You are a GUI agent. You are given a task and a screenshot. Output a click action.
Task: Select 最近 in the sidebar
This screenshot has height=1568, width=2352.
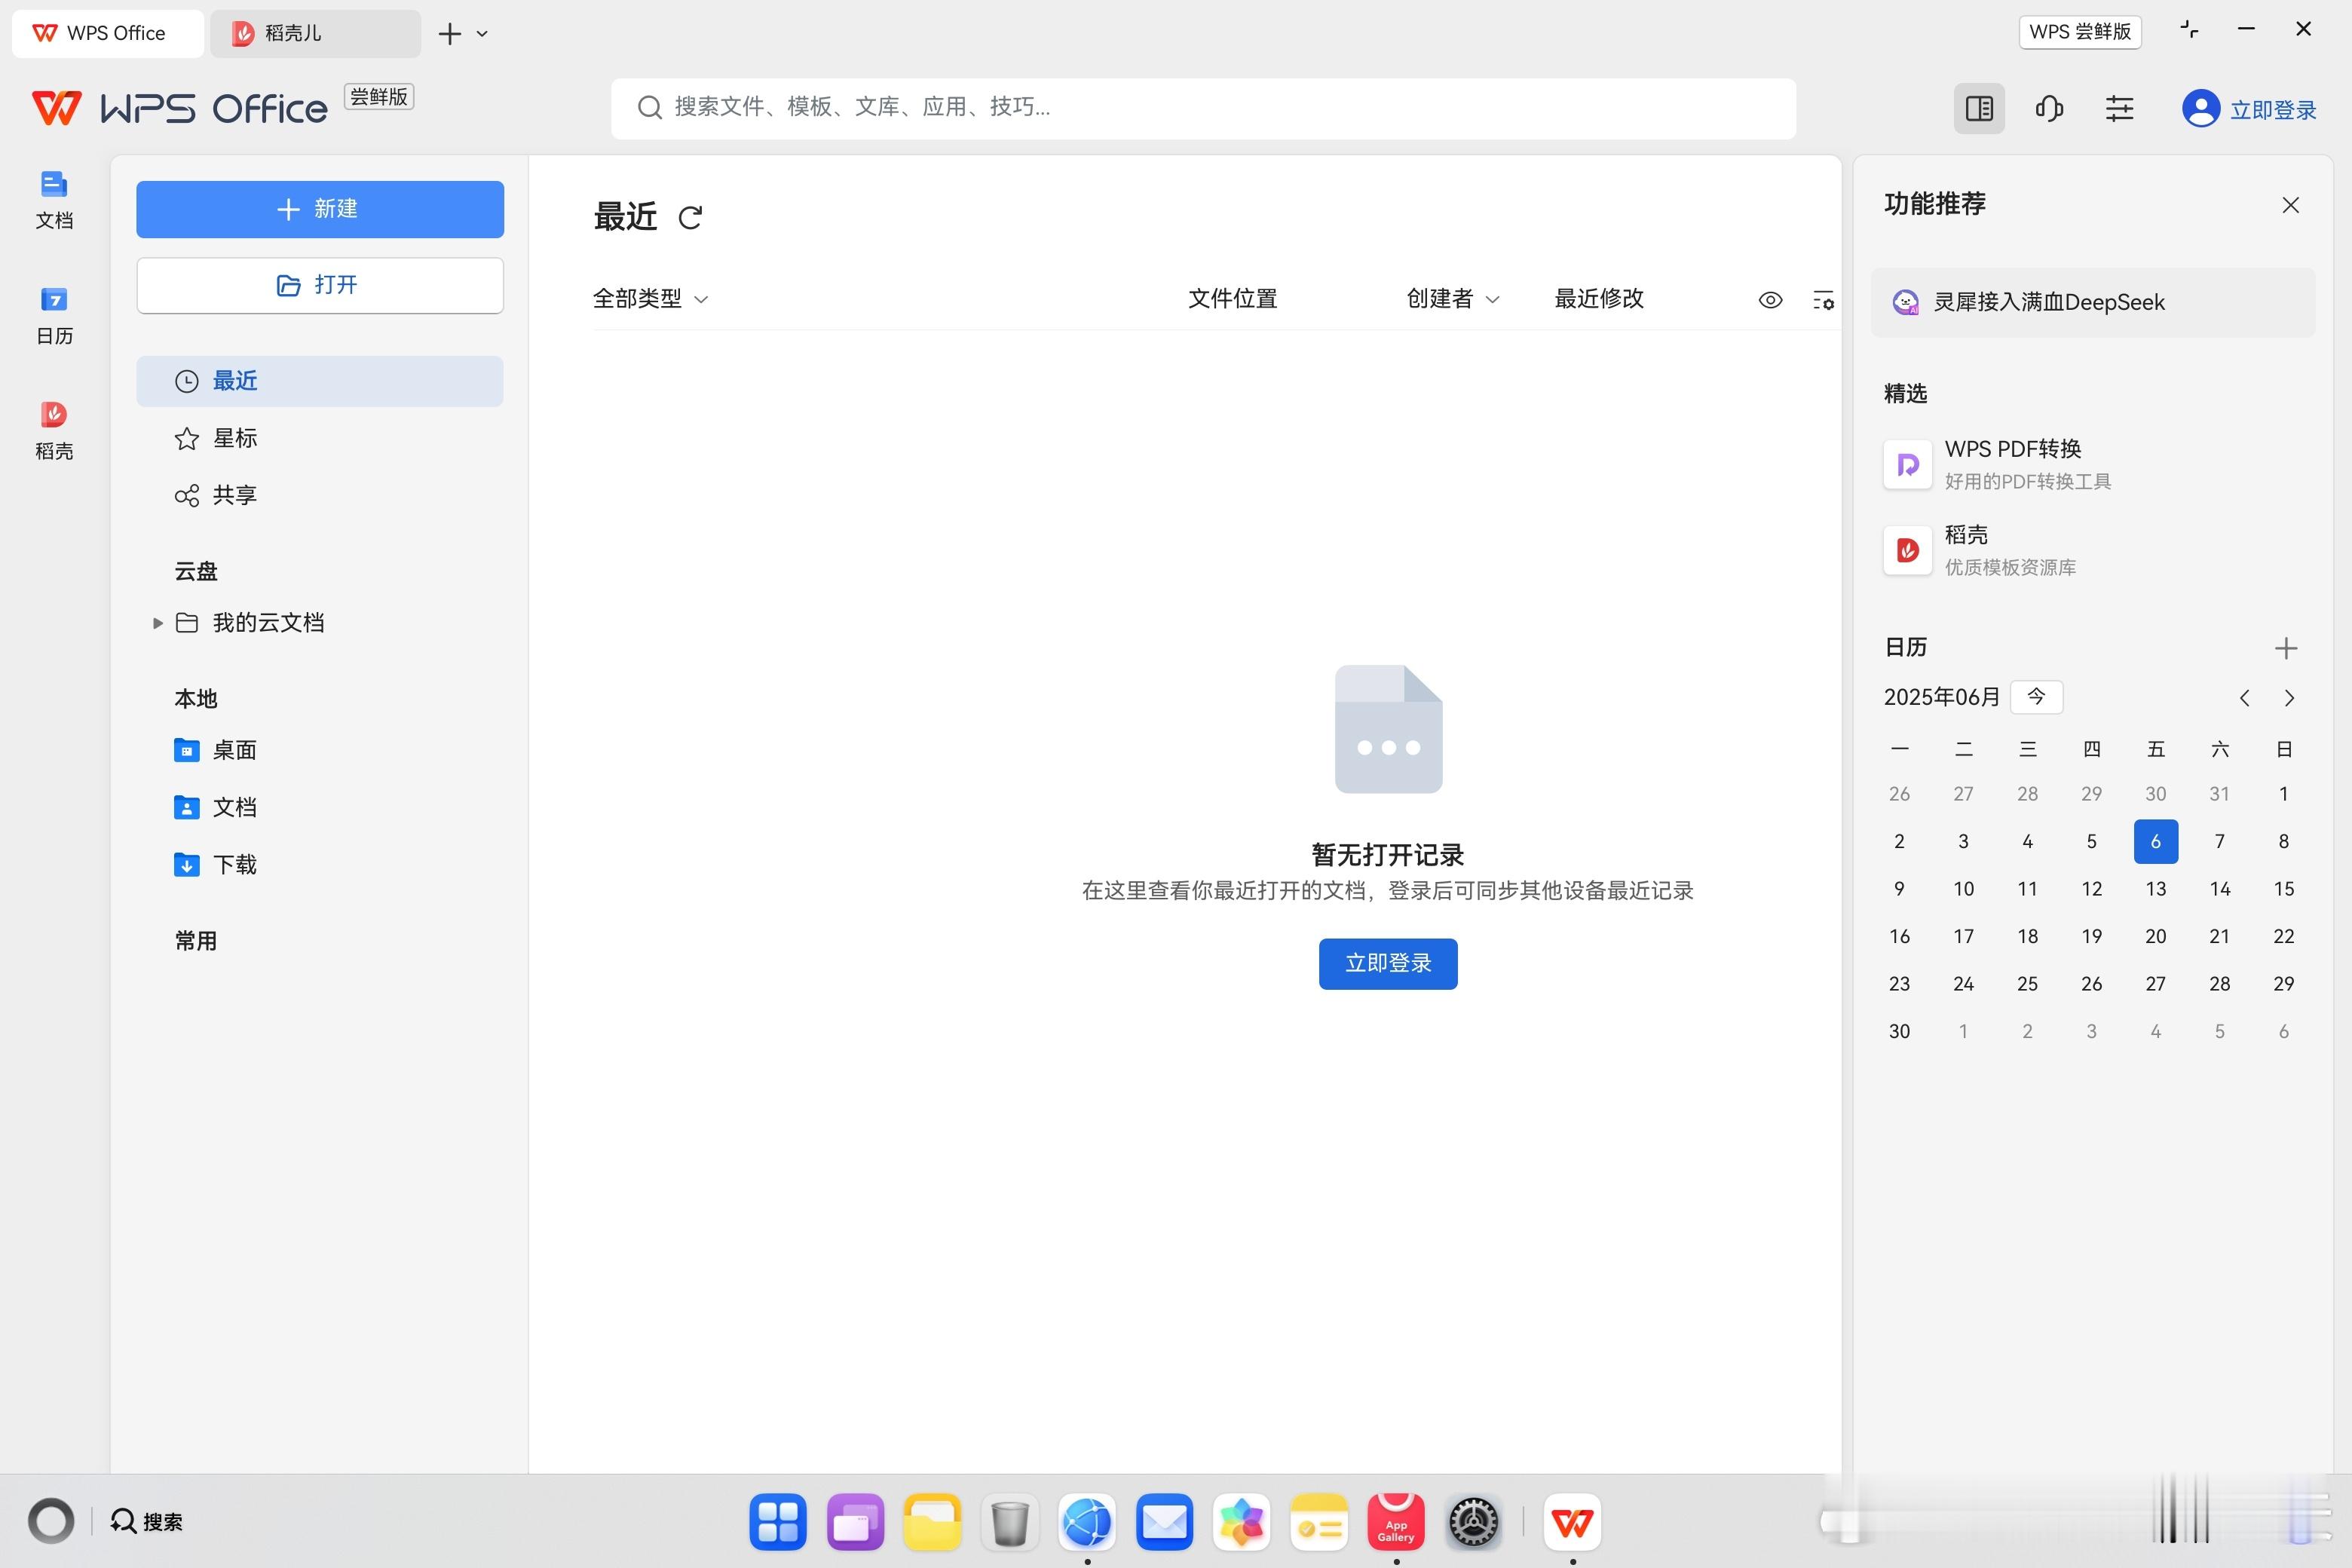[x=320, y=381]
